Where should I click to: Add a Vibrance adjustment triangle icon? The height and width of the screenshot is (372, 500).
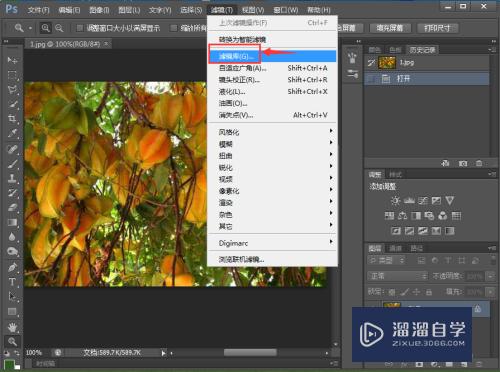(450, 201)
